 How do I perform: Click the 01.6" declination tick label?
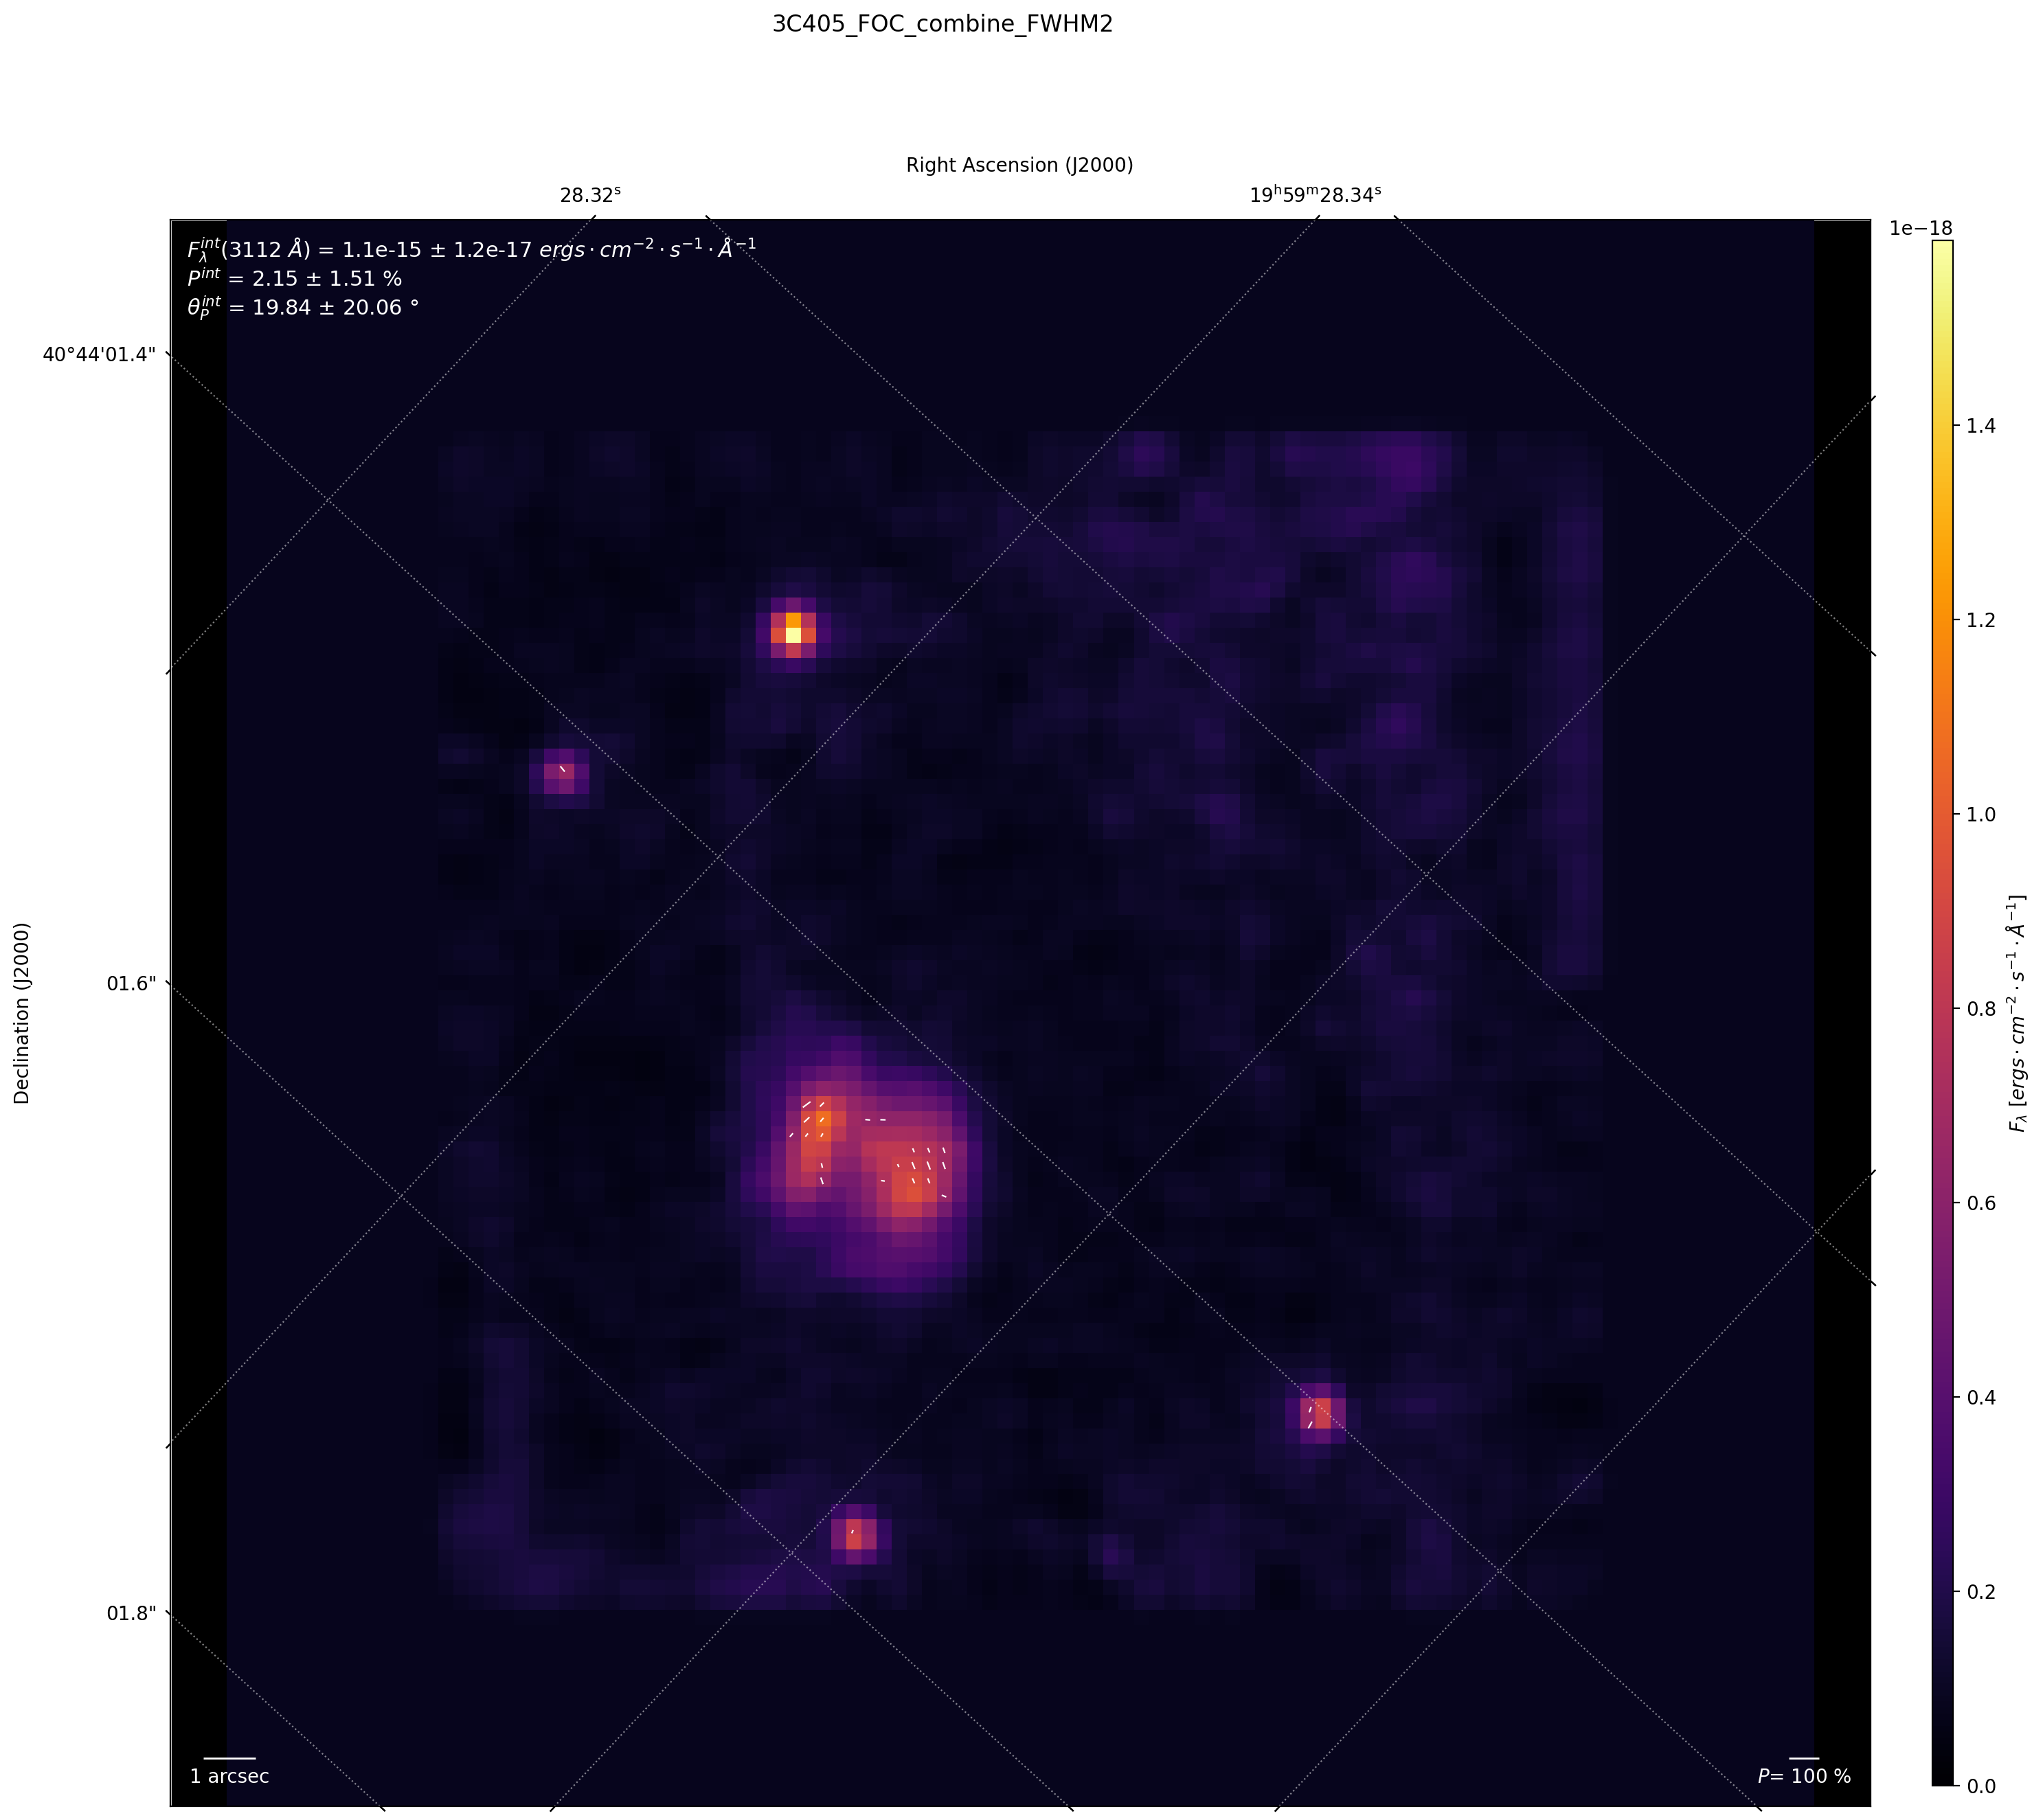coord(132,983)
